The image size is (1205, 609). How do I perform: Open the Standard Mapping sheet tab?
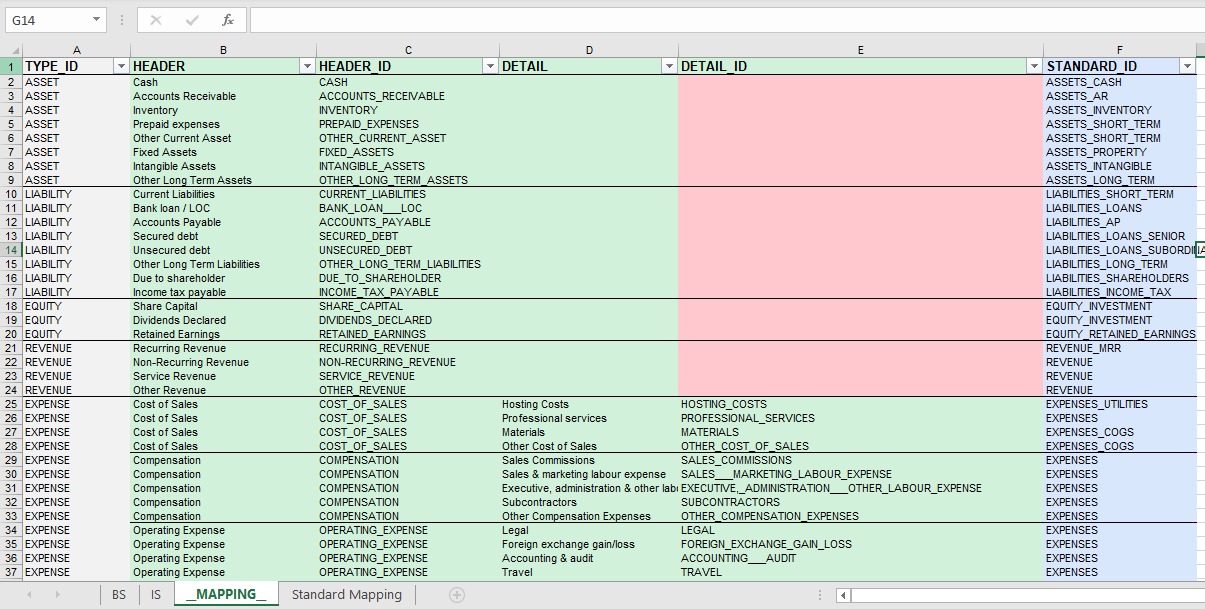point(347,595)
